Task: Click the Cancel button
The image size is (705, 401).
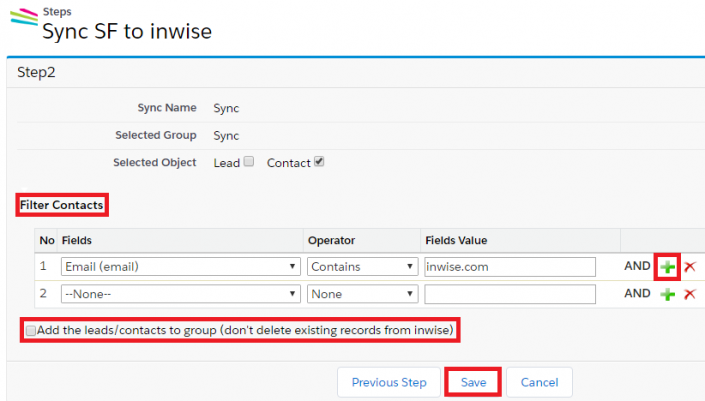Action: point(539,382)
